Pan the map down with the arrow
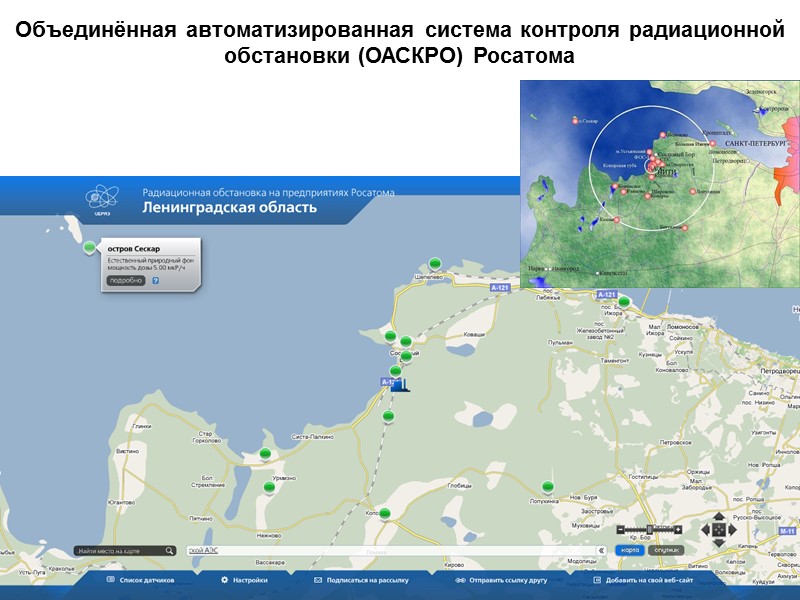800x600 pixels. click(x=718, y=543)
